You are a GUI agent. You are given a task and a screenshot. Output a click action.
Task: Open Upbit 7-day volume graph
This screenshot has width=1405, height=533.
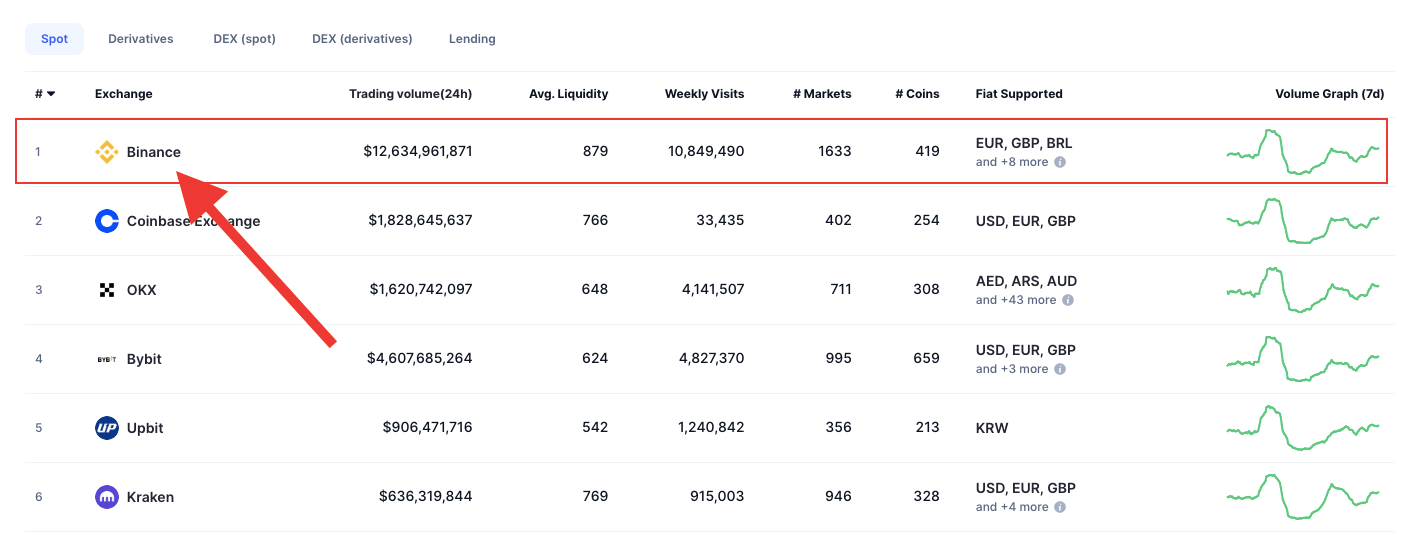click(1304, 428)
